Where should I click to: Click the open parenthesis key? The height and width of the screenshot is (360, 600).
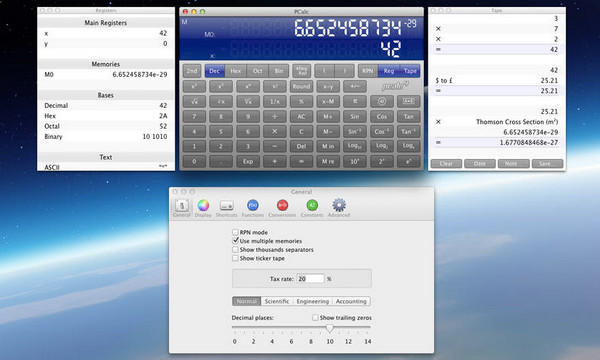[x=324, y=71]
